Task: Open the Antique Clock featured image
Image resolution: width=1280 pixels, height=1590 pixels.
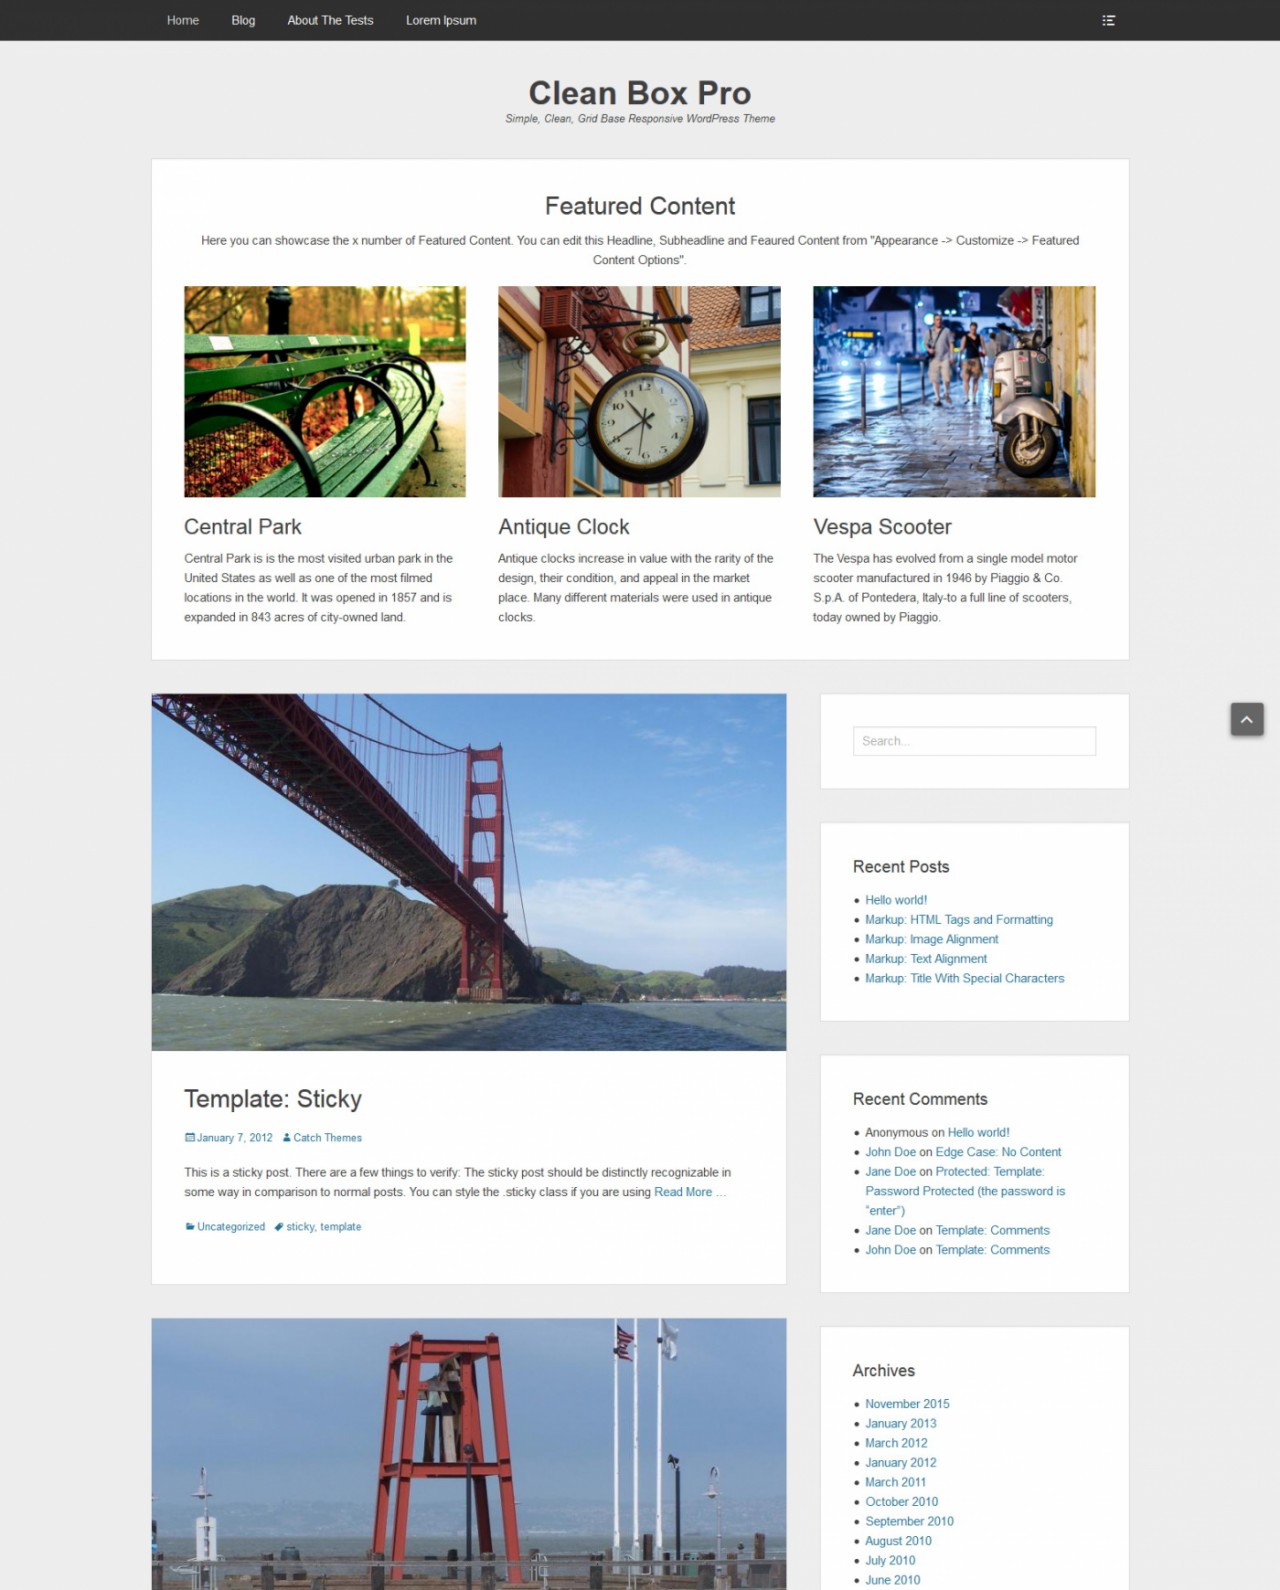Action: pos(639,391)
